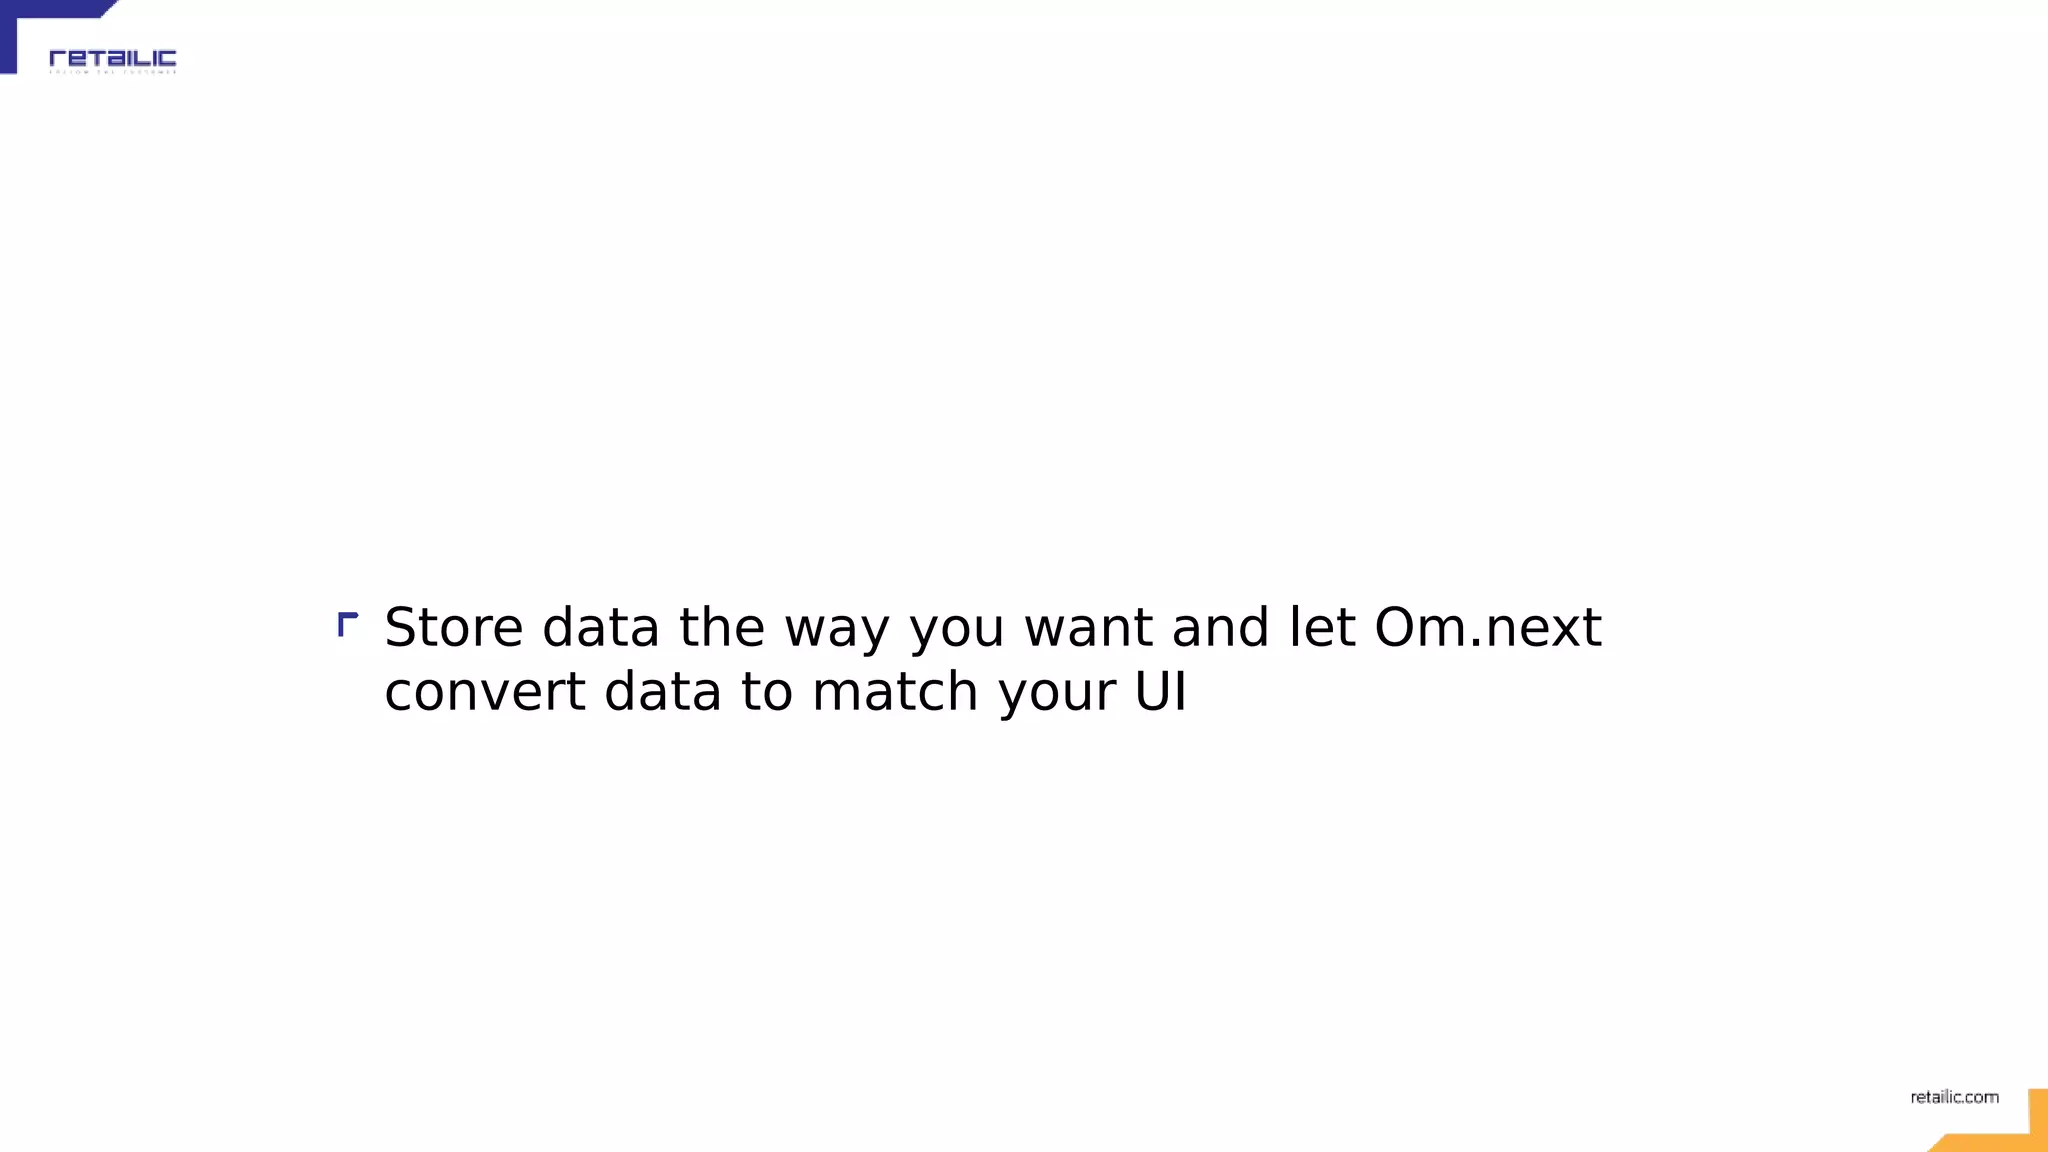Click the word 'and' in the first line
This screenshot has width=2048, height=1152.
[1221, 628]
